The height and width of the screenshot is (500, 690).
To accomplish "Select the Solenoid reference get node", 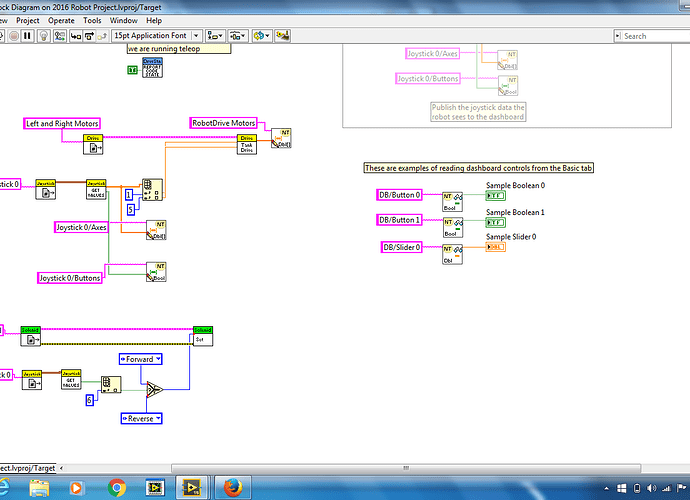I will click(x=30, y=336).
